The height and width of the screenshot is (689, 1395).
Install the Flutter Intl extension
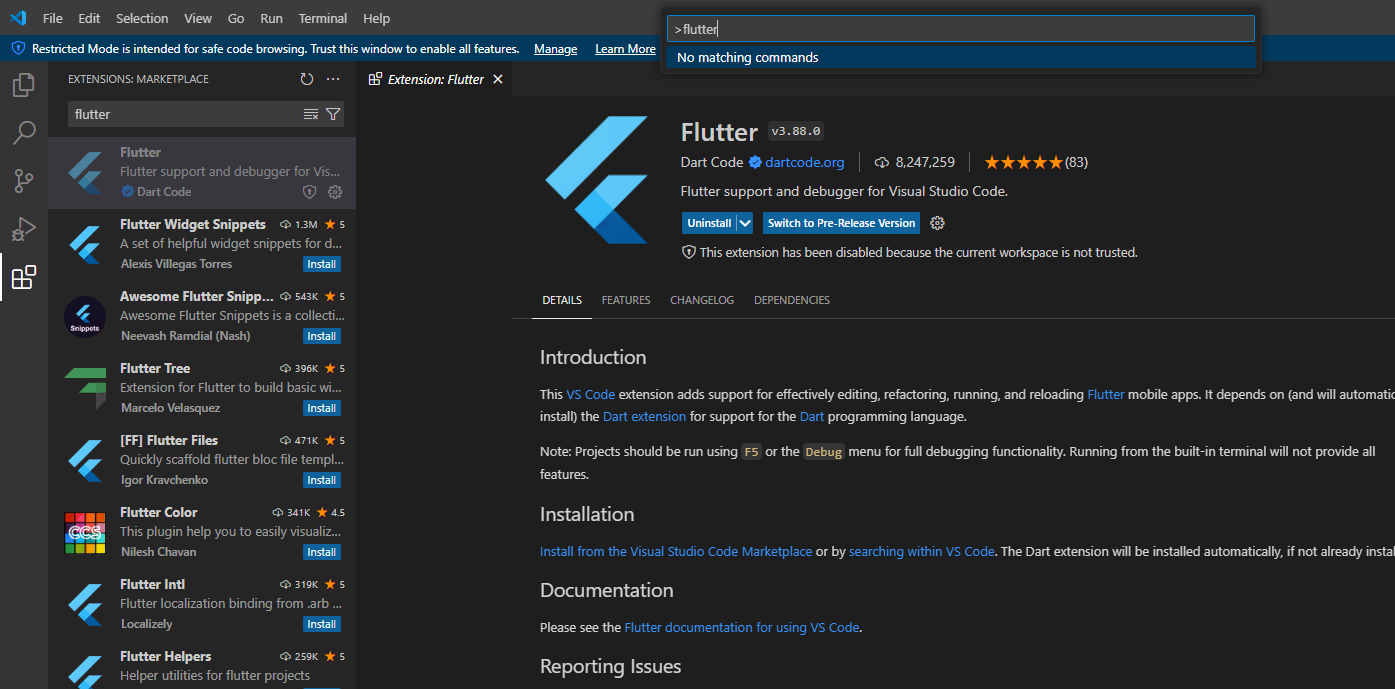[x=322, y=624]
